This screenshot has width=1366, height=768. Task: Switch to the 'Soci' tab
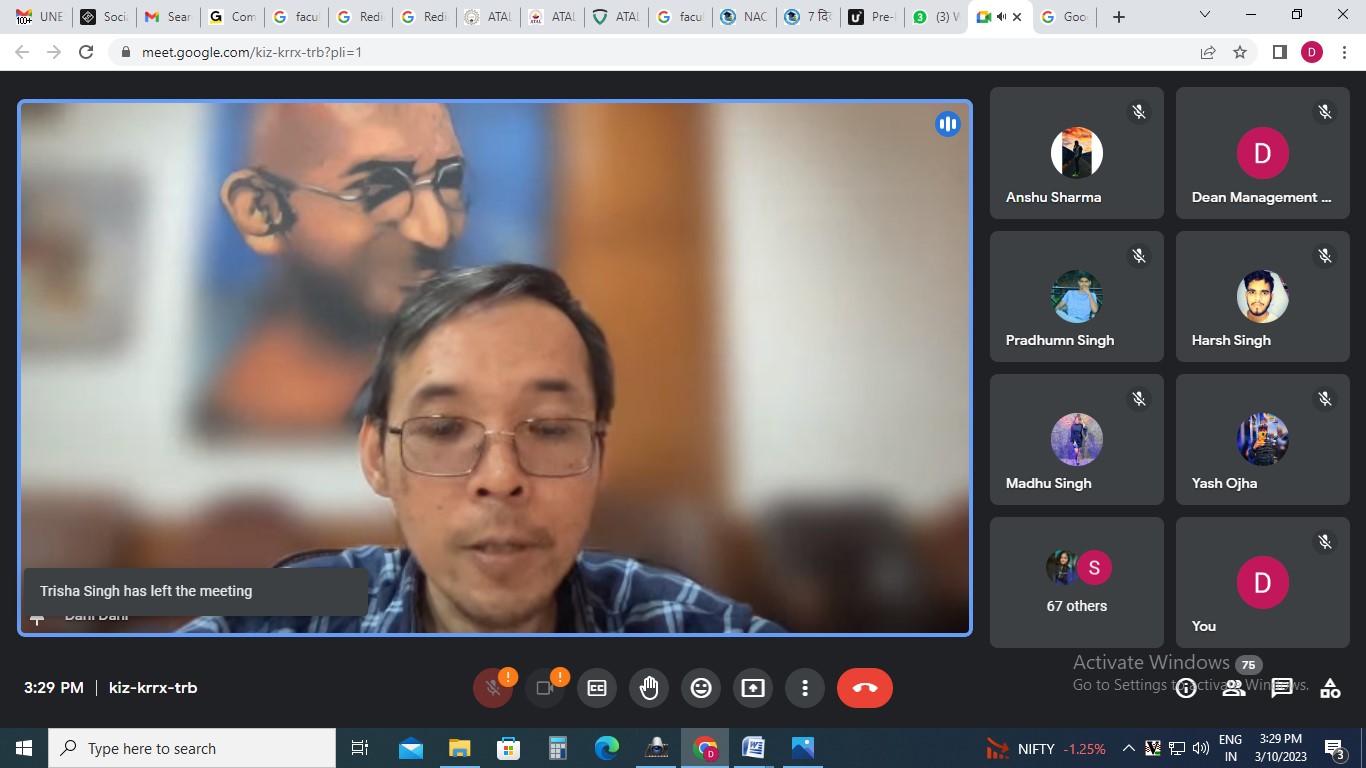(x=103, y=17)
